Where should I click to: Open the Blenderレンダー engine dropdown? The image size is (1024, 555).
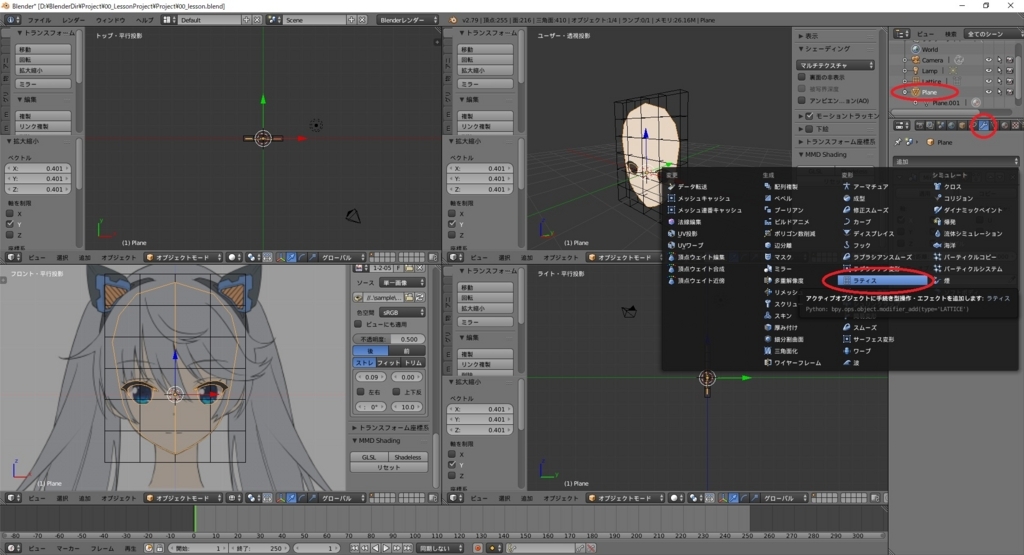click(x=408, y=20)
